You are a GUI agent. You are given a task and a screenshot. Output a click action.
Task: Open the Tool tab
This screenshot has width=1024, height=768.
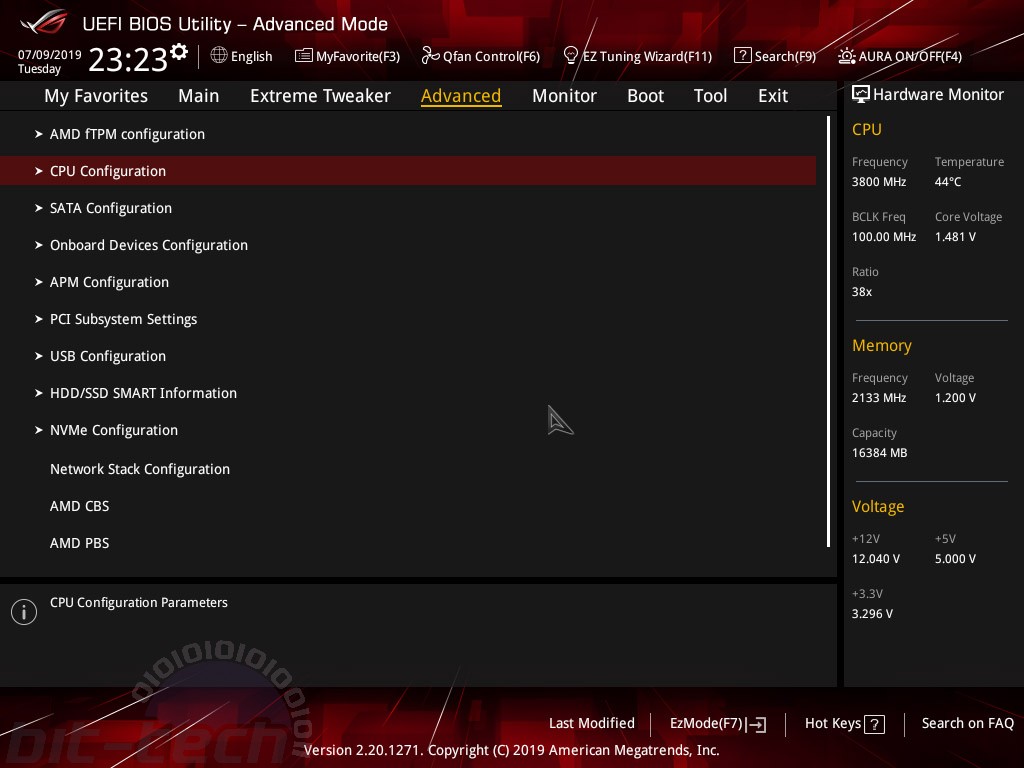click(710, 96)
